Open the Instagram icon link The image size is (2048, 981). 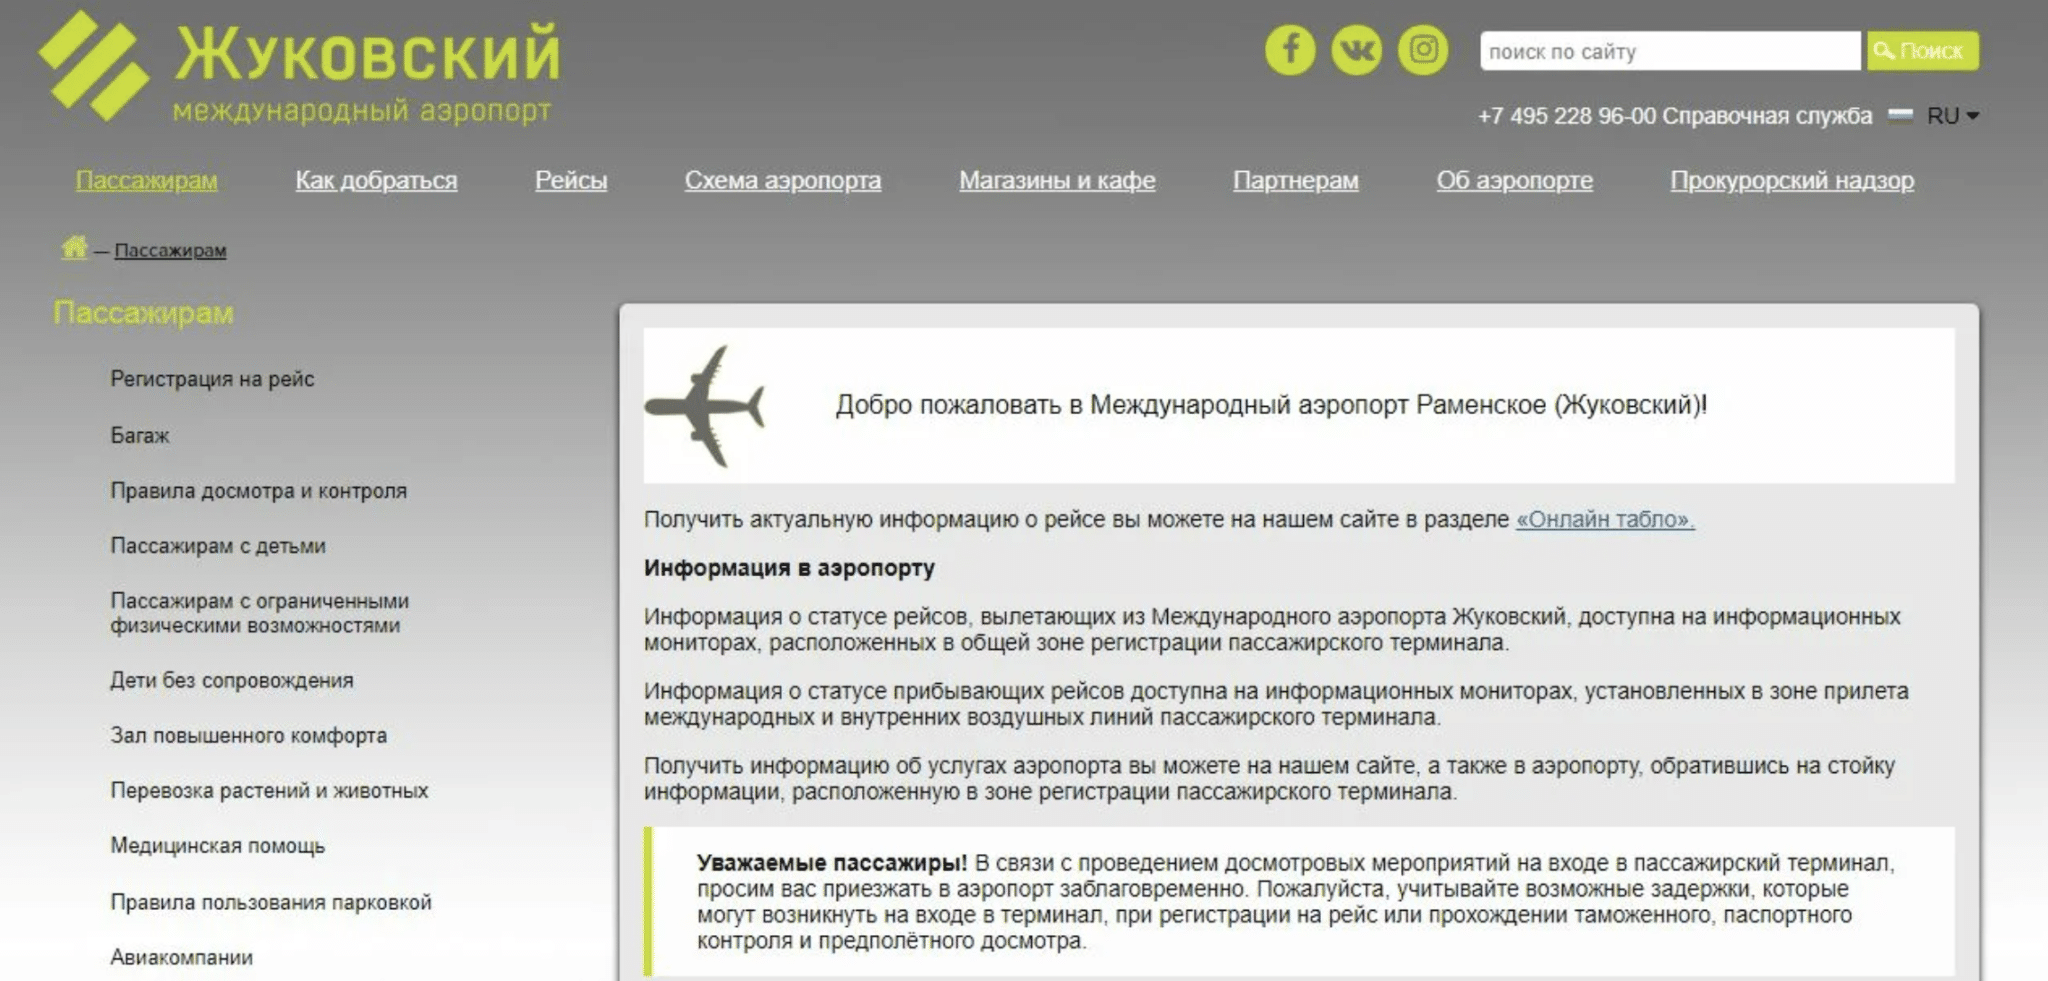tap(1422, 50)
